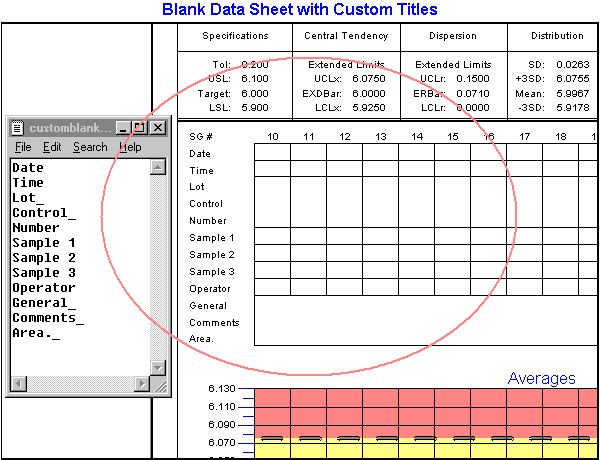
Task: Click the 'Operator' text line in Notepad
Action: point(43,288)
